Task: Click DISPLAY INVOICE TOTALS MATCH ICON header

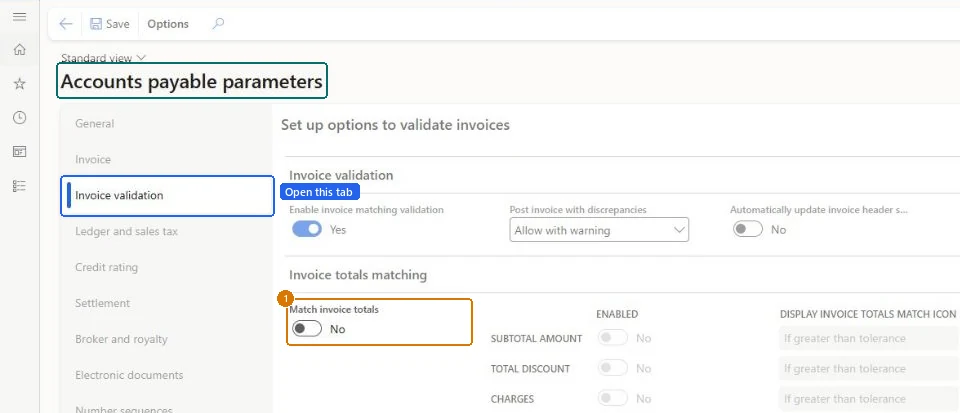Action: click(x=868, y=314)
